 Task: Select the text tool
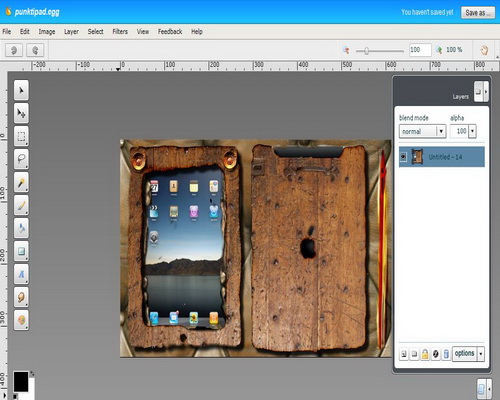point(21,274)
